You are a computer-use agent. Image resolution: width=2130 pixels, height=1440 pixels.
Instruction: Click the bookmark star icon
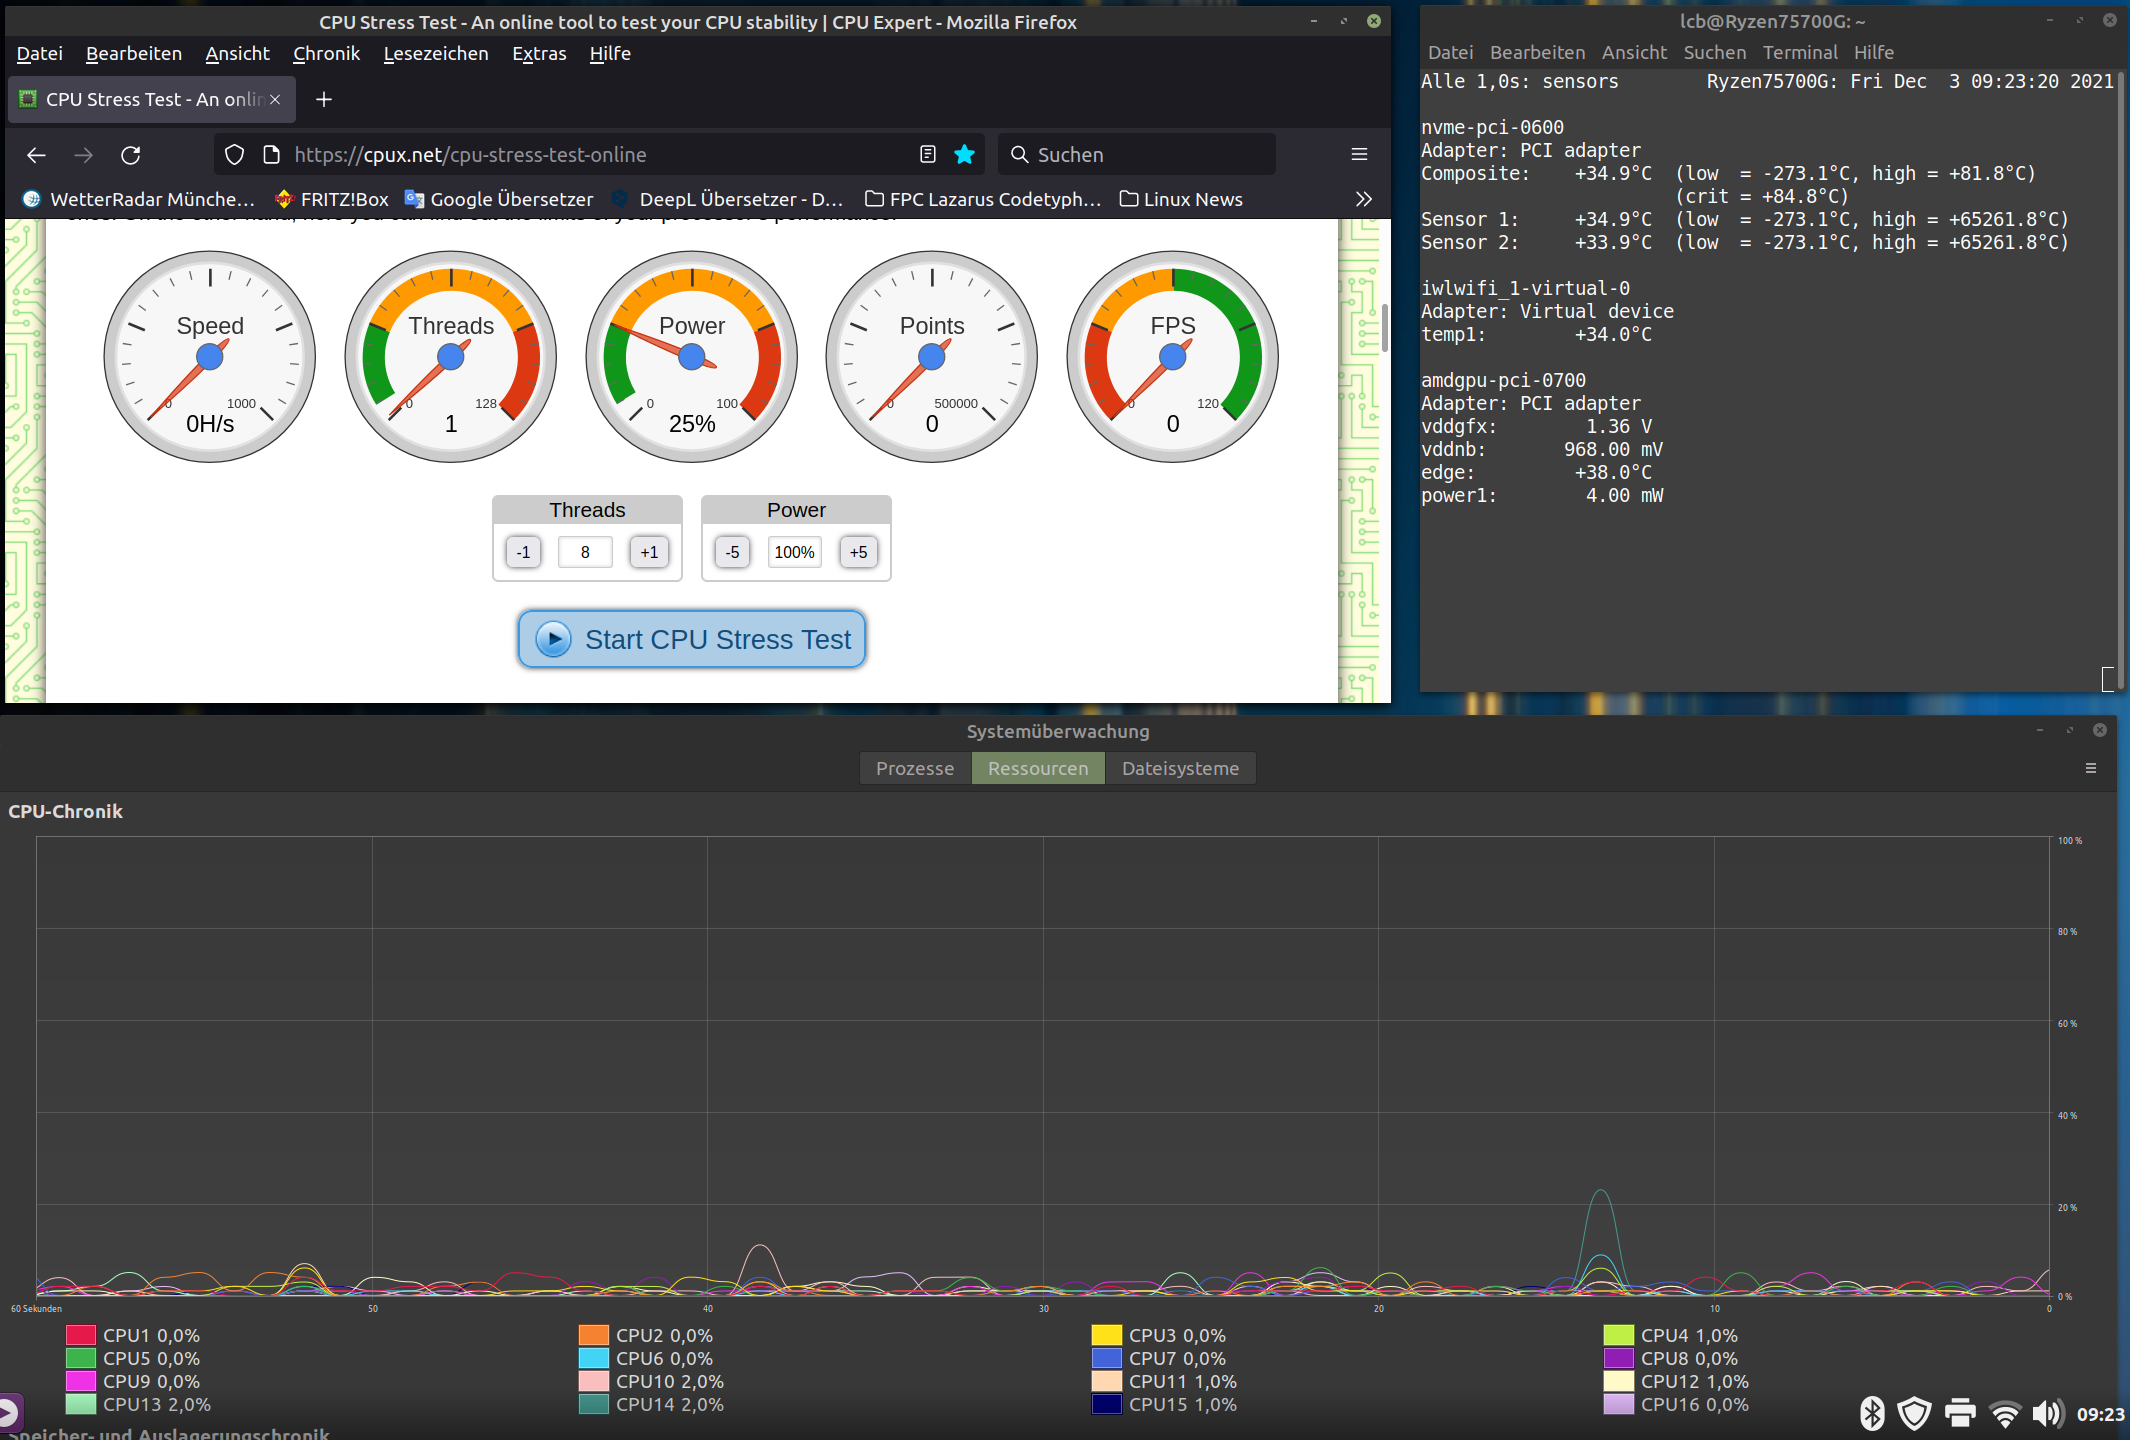(964, 155)
